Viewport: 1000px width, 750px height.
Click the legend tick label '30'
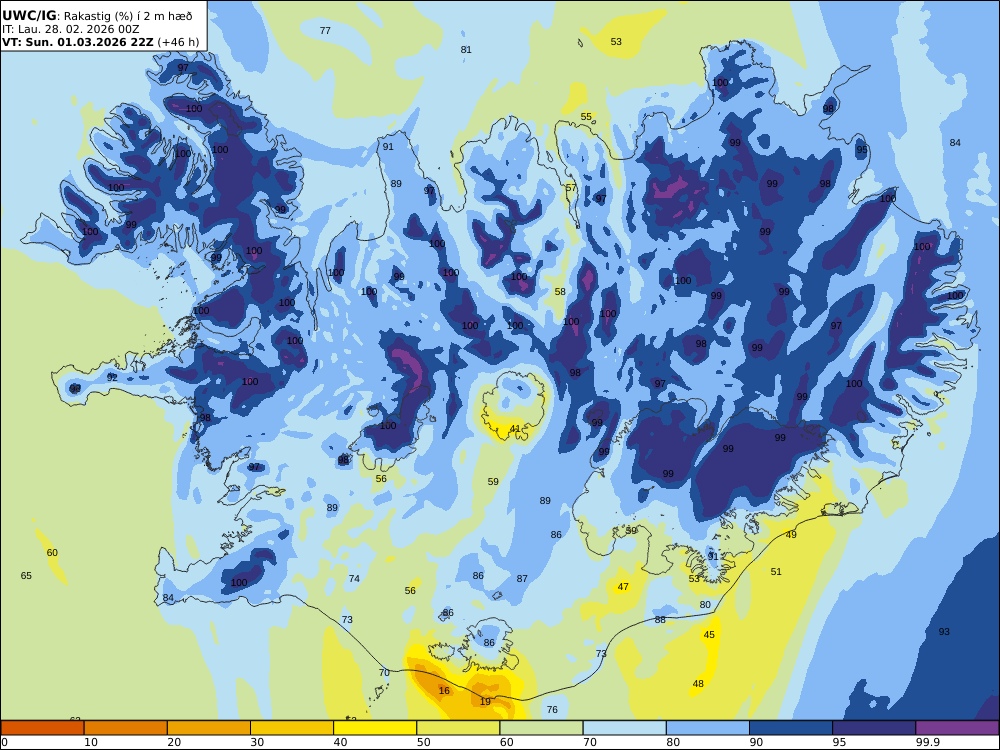tap(258, 742)
